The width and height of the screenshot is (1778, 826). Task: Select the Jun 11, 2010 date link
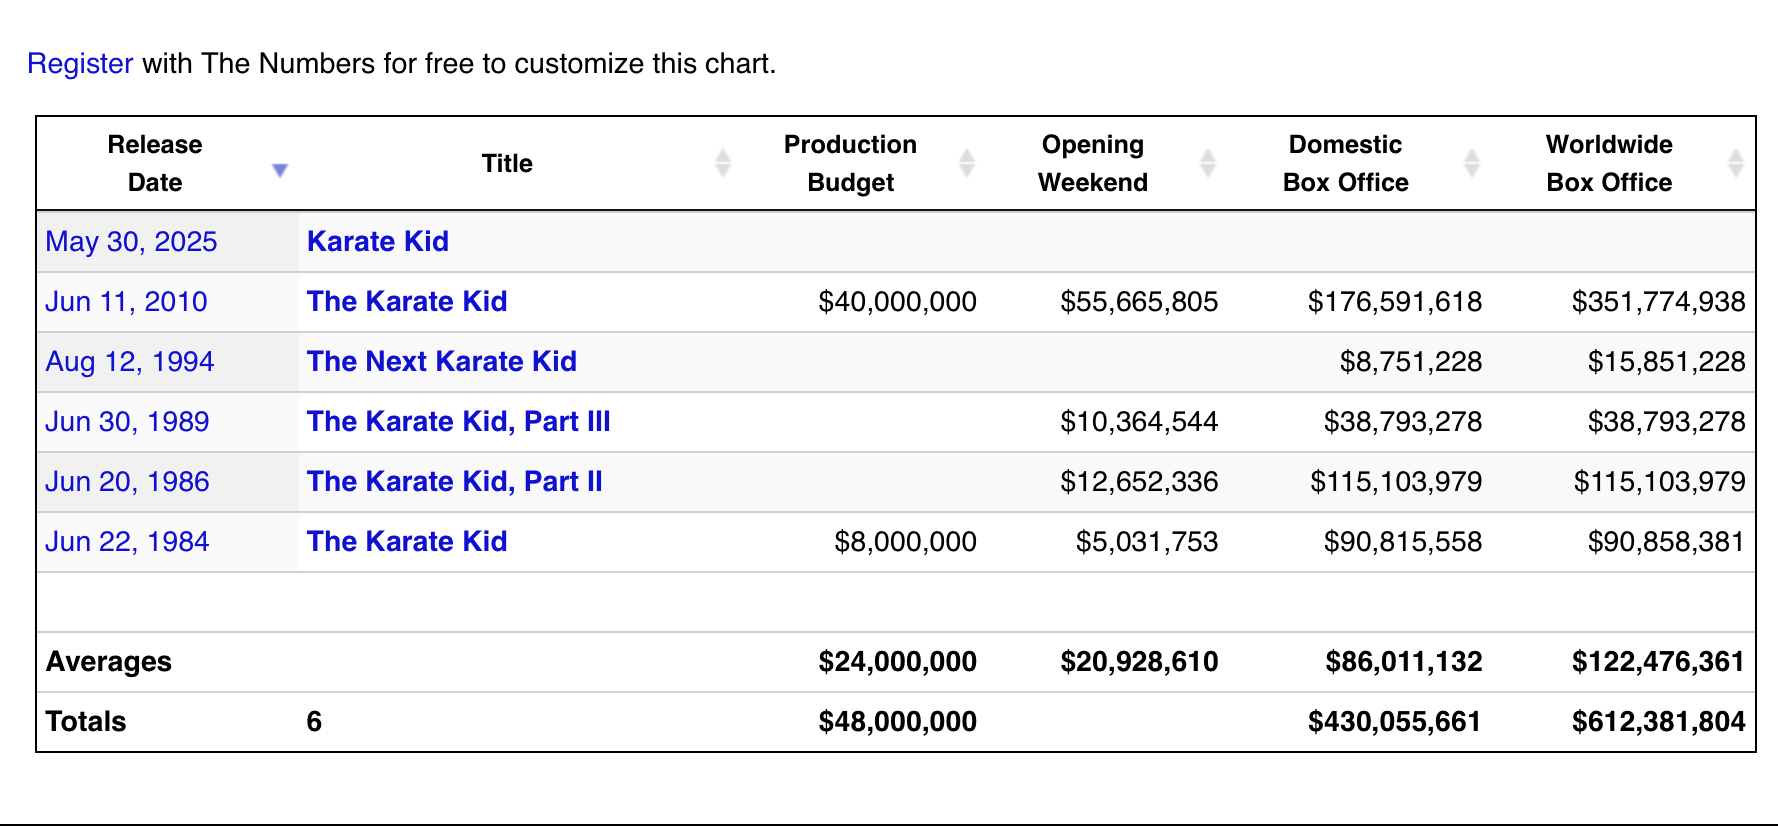pyautogui.click(x=126, y=302)
